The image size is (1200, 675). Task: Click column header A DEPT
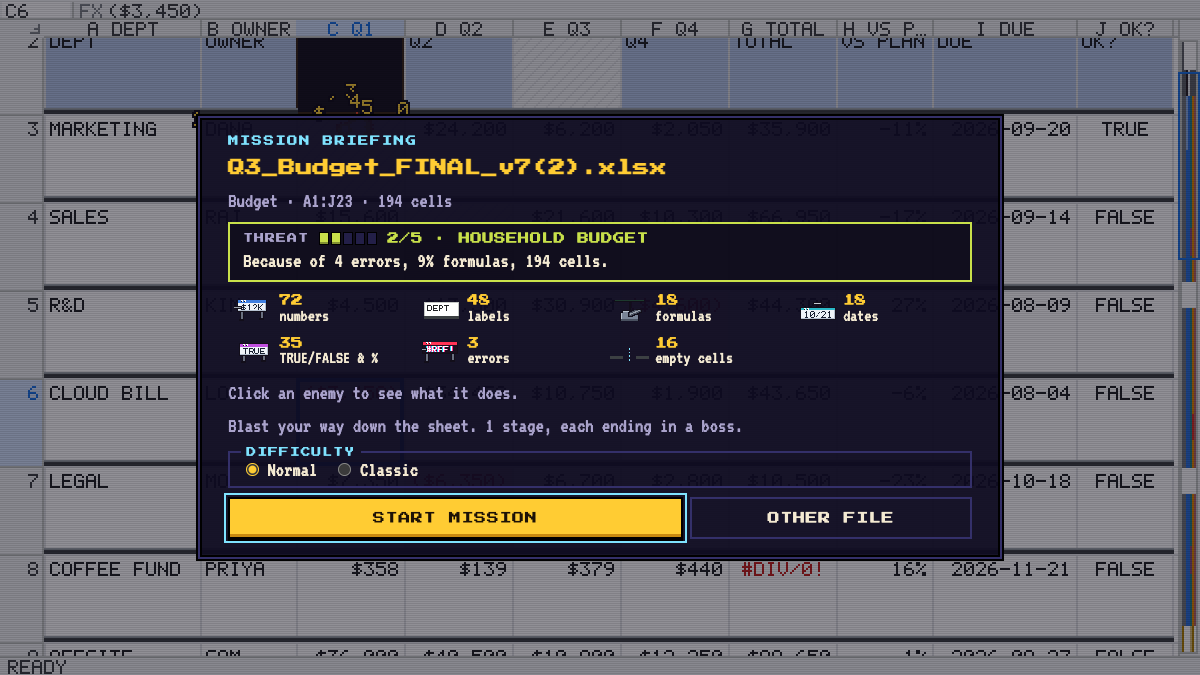pos(122,29)
